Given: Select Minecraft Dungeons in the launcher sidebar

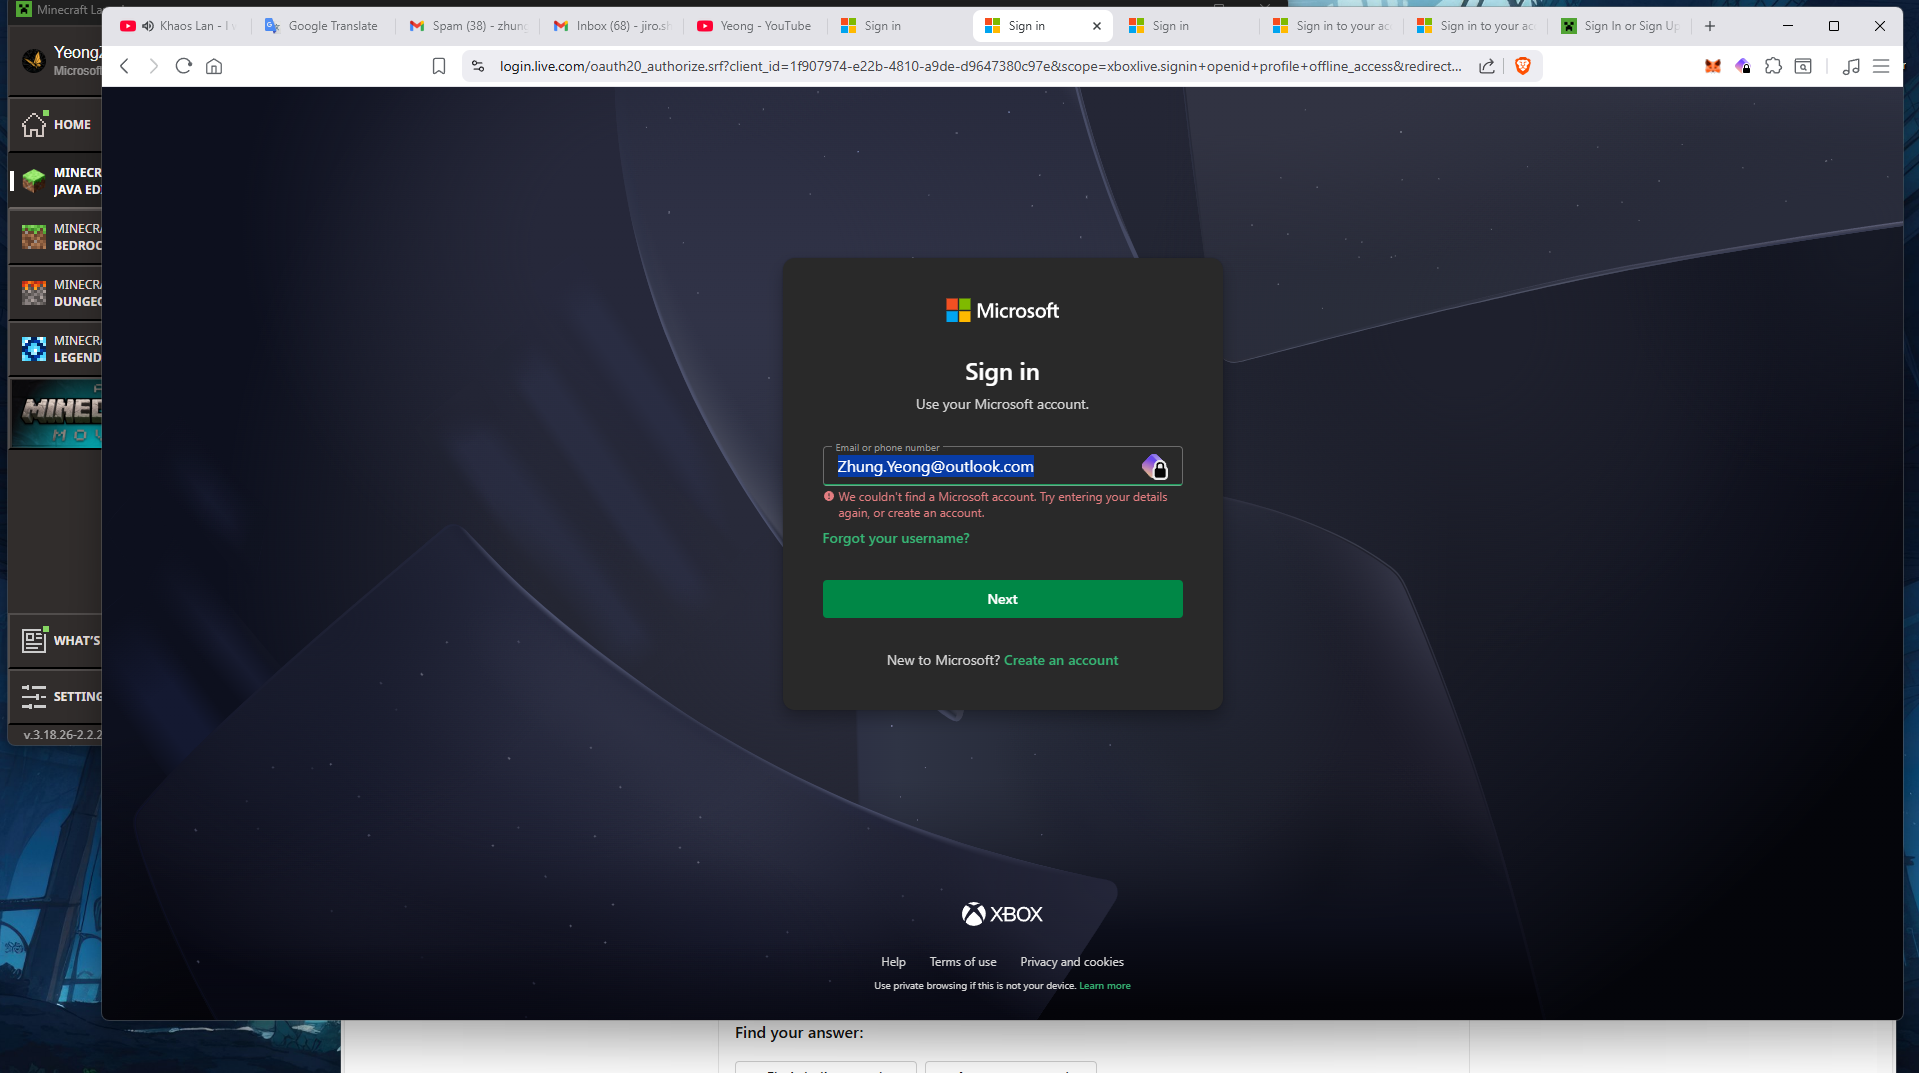Looking at the screenshot, I should [x=60, y=292].
